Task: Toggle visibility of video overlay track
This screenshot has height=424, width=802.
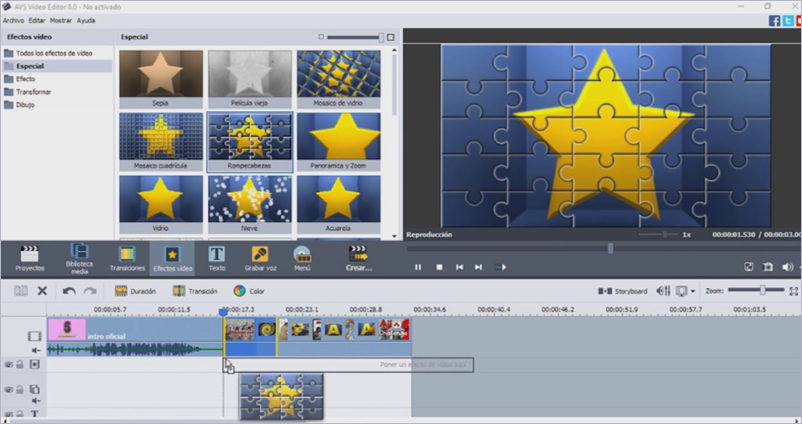Action: [x=9, y=390]
